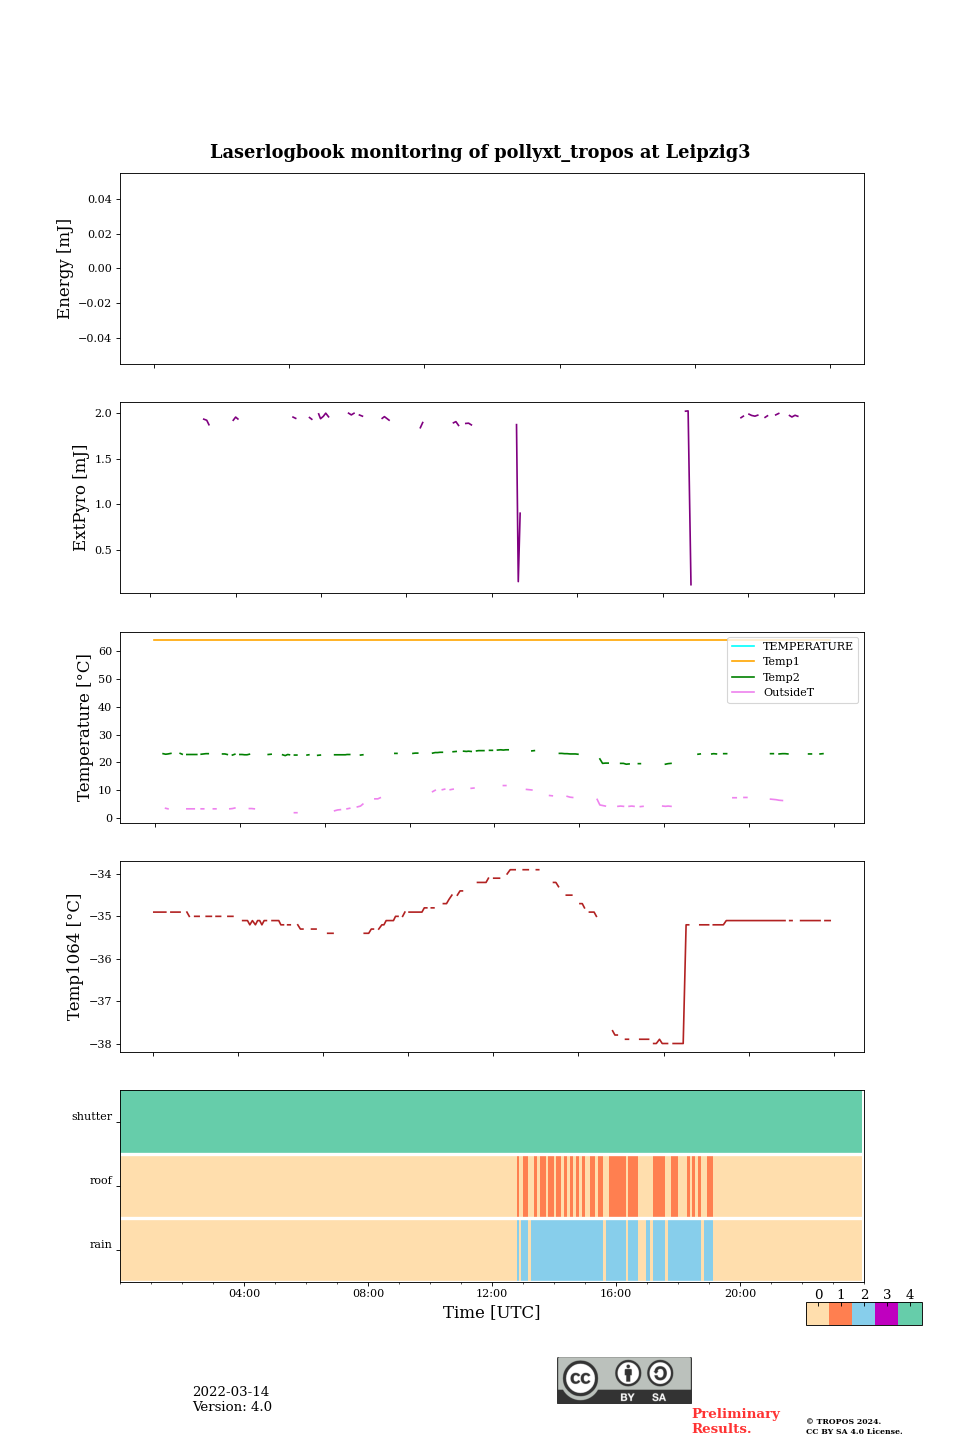This screenshot has width=960, height=1440.
Task: Click the 'Time [UTC]' axis label
Action: point(492,1313)
